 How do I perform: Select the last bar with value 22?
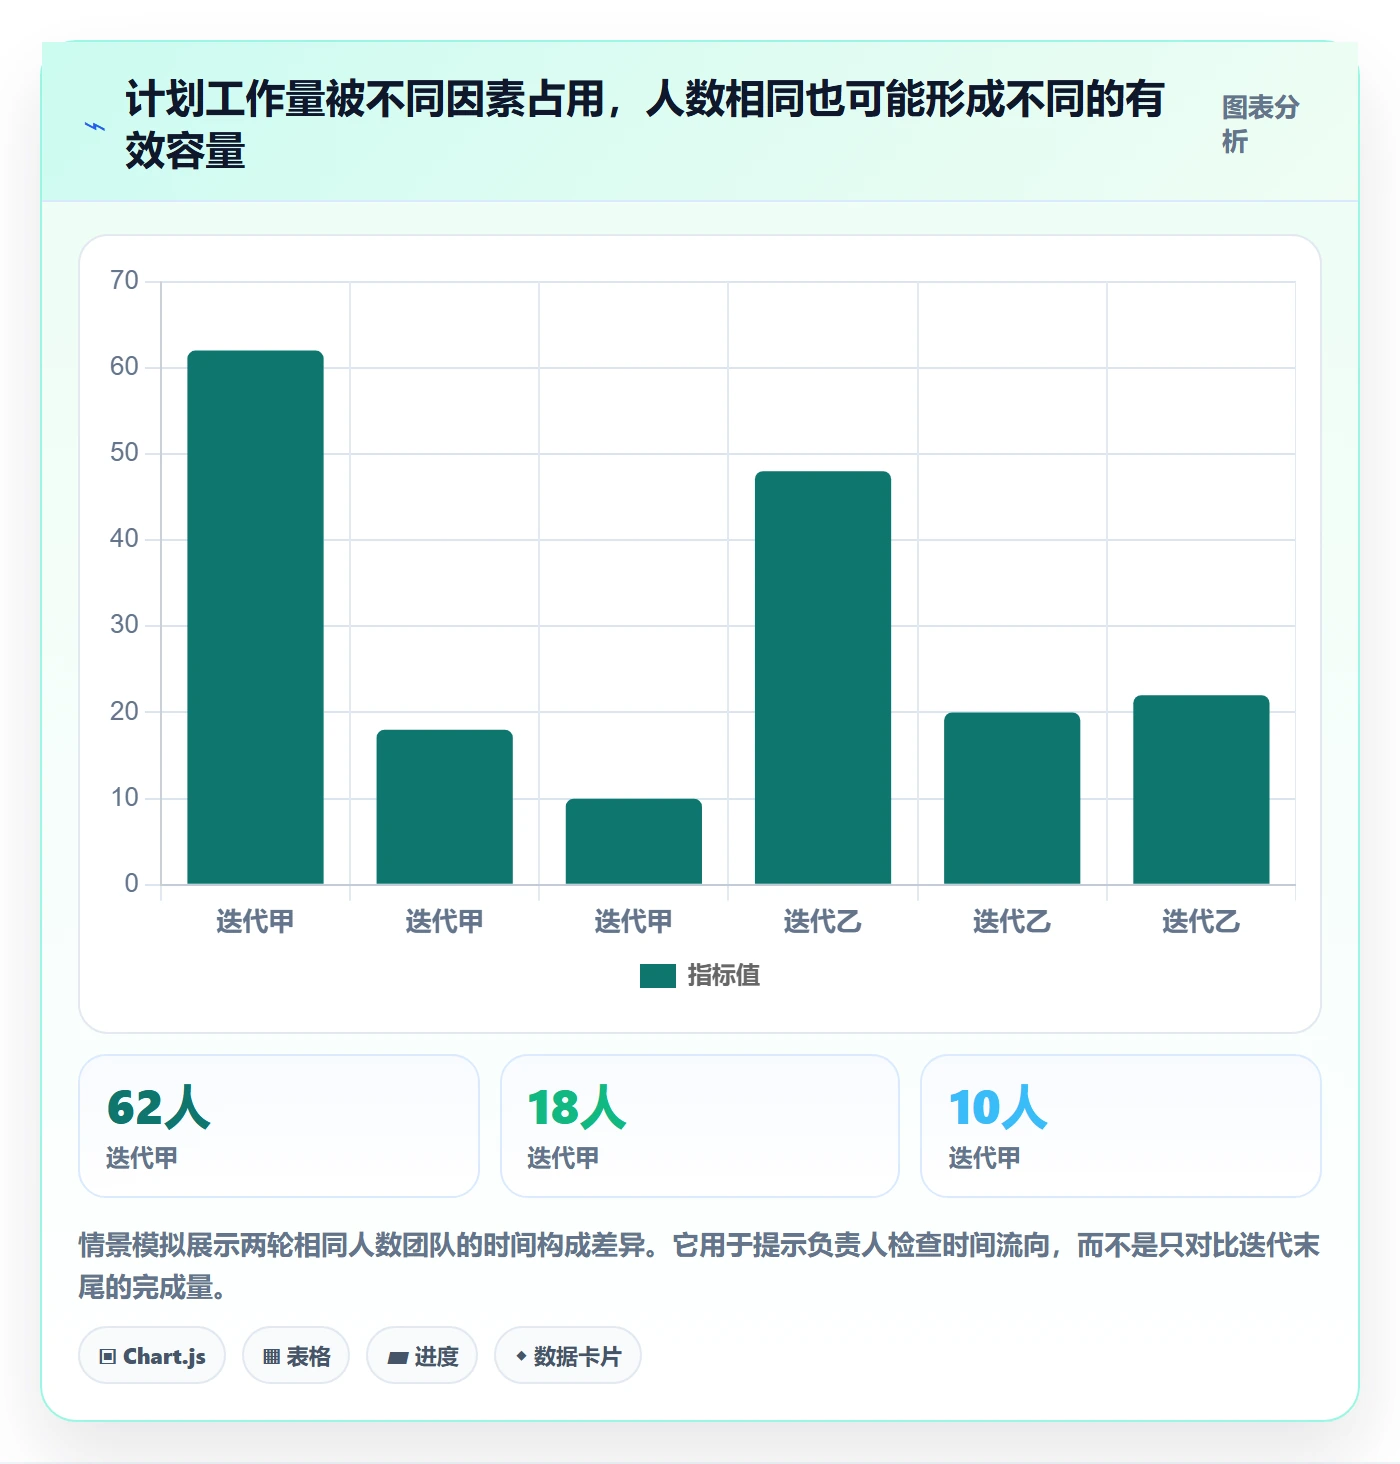pos(1201,789)
